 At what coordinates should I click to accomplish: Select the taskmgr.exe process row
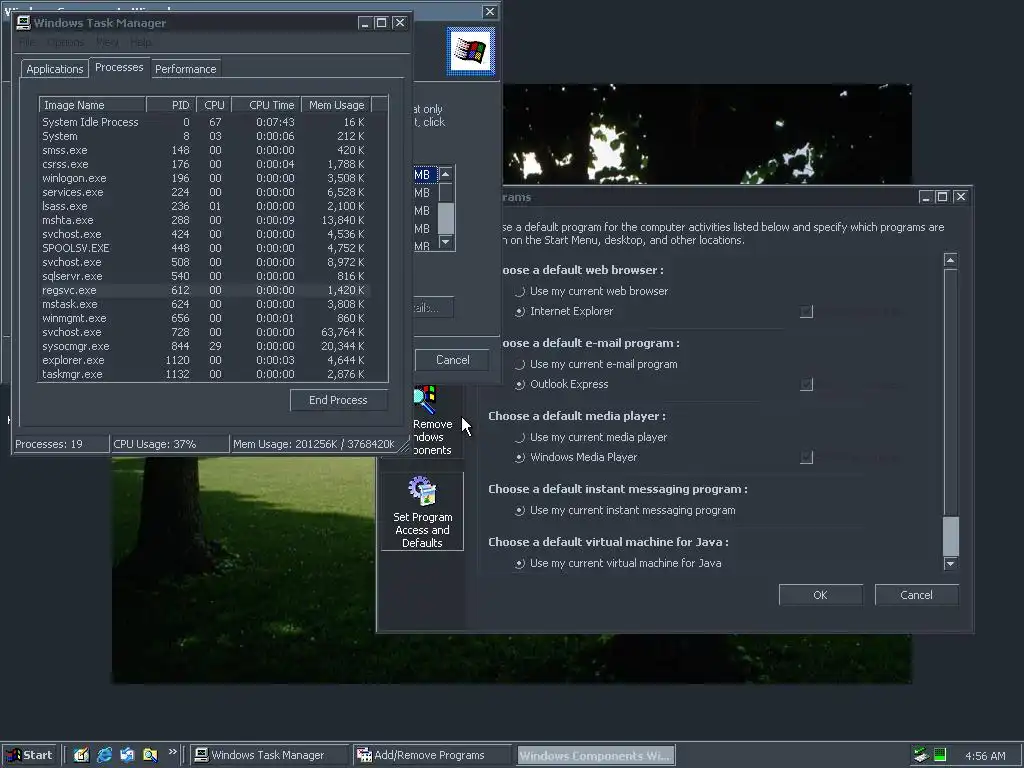(x=205, y=374)
